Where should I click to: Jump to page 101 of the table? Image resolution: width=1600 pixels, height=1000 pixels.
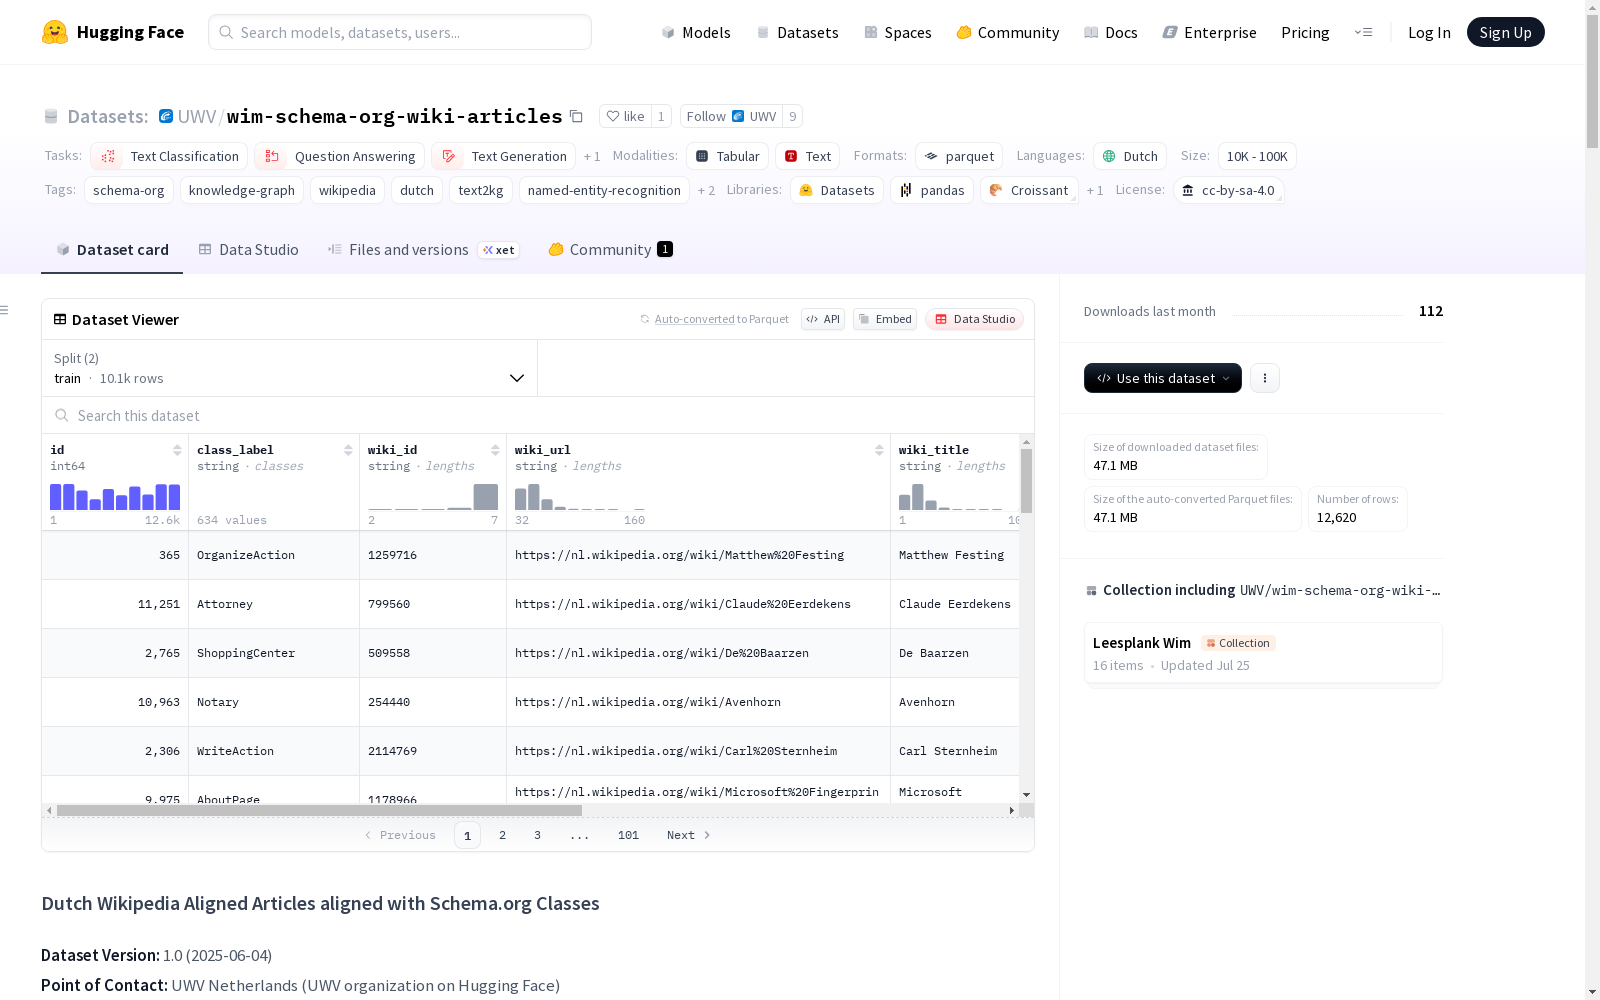pos(628,835)
